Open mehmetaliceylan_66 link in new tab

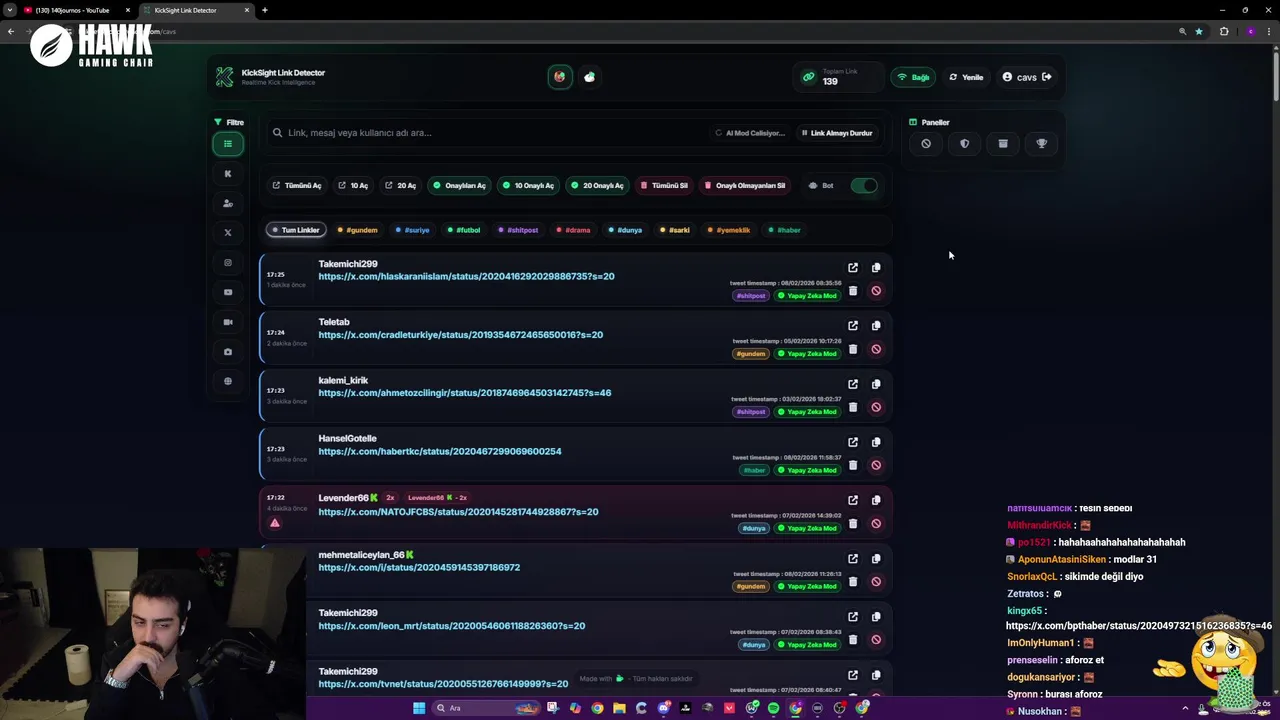coord(853,559)
